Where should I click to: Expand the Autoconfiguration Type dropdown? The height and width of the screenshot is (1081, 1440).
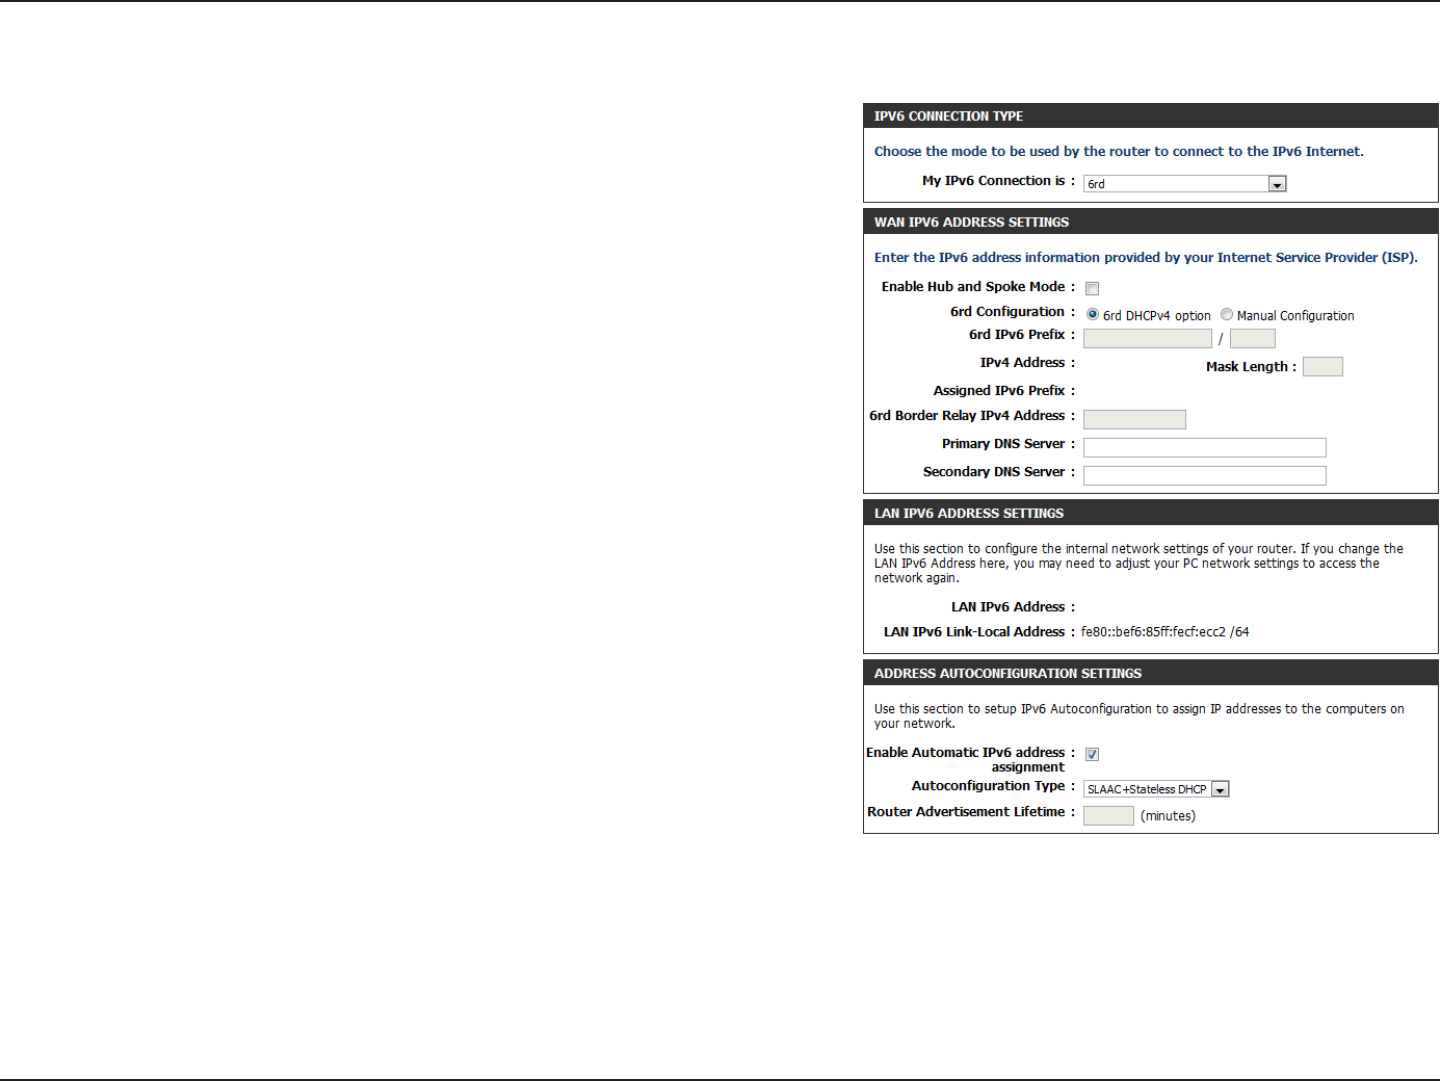pyautogui.click(x=1156, y=789)
